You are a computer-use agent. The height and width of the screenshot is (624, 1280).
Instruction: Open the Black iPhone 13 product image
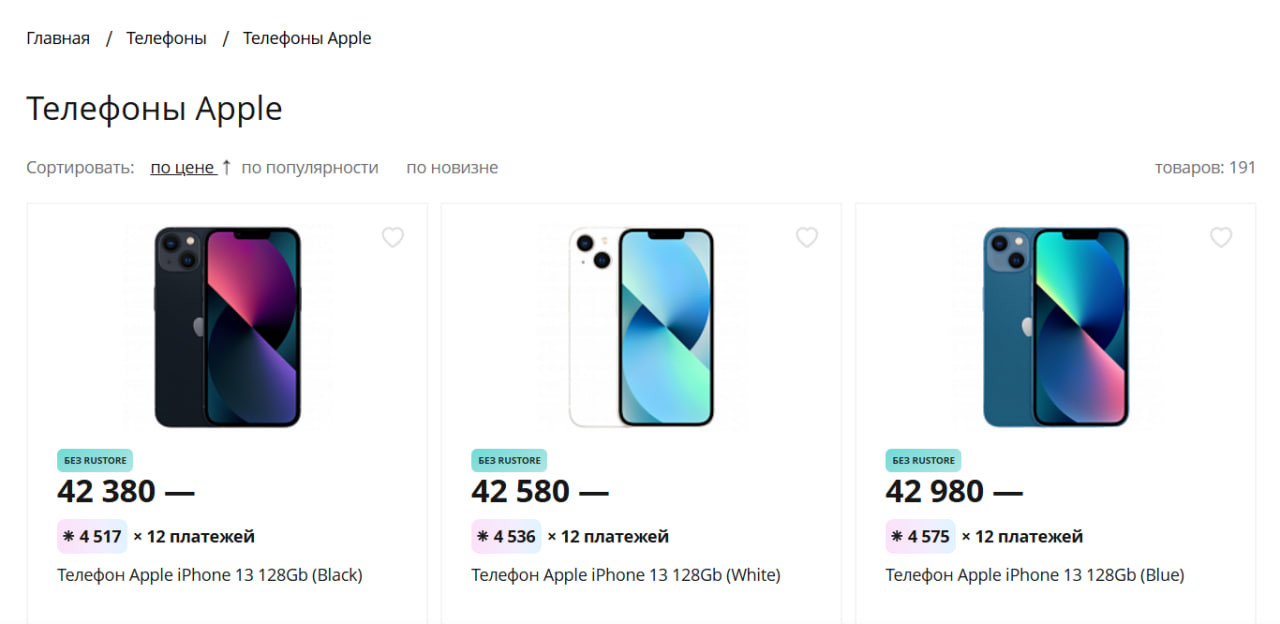pyautogui.click(x=227, y=327)
